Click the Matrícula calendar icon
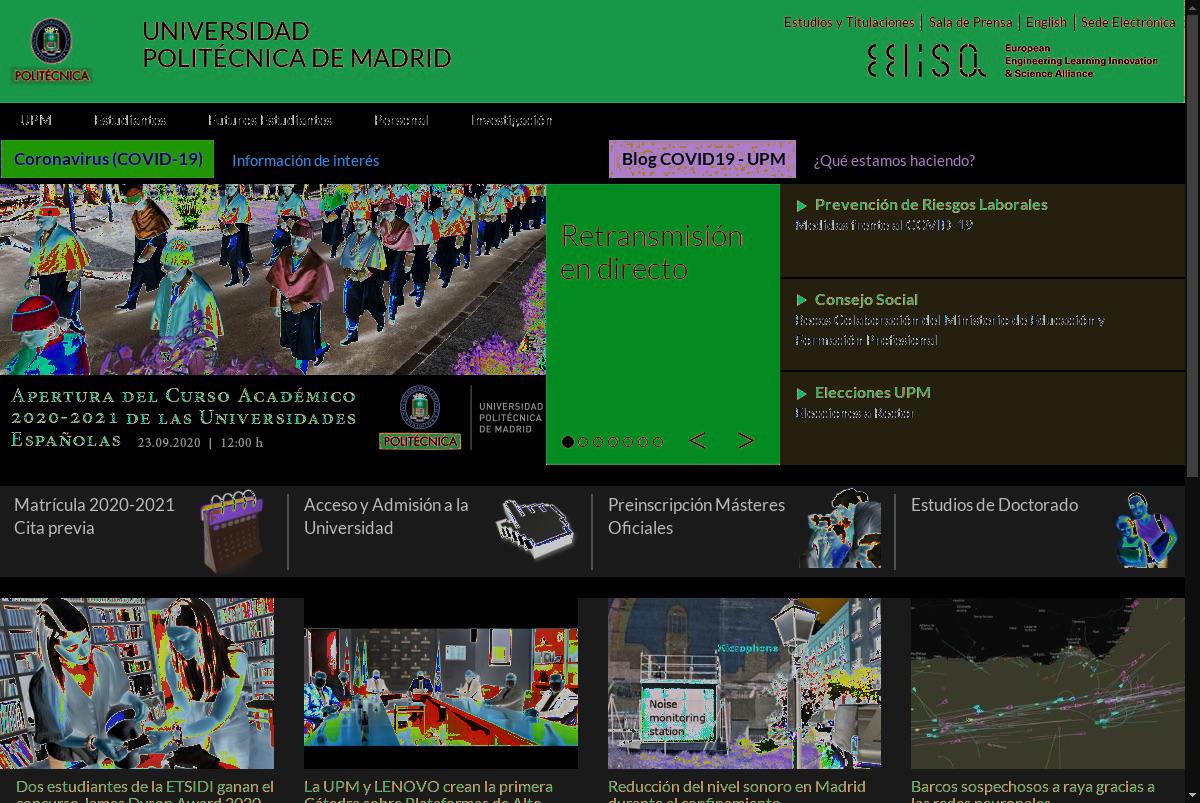 click(232, 529)
